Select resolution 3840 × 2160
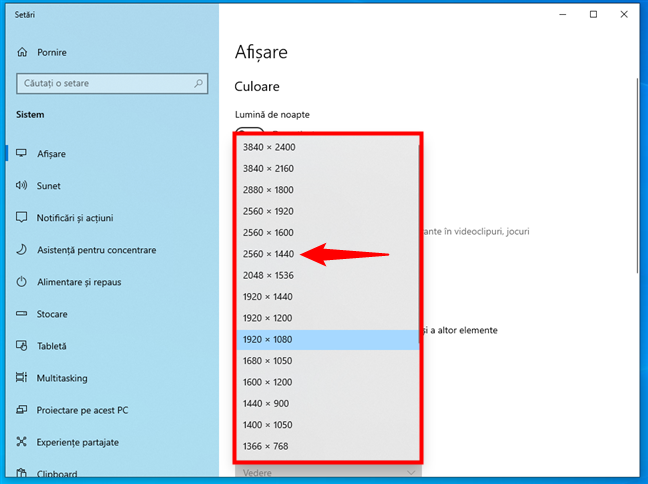648x484 pixels. pyautogui.click(x=327, y=169)
